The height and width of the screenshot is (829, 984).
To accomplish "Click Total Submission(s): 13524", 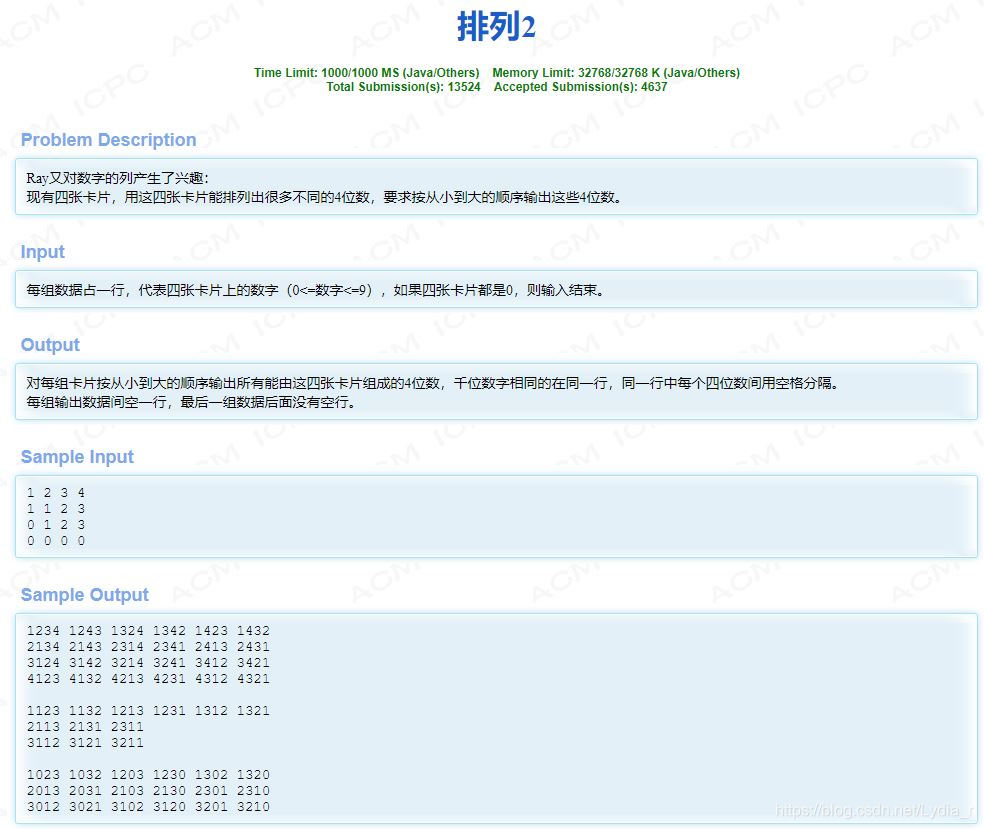I will 403,87.
